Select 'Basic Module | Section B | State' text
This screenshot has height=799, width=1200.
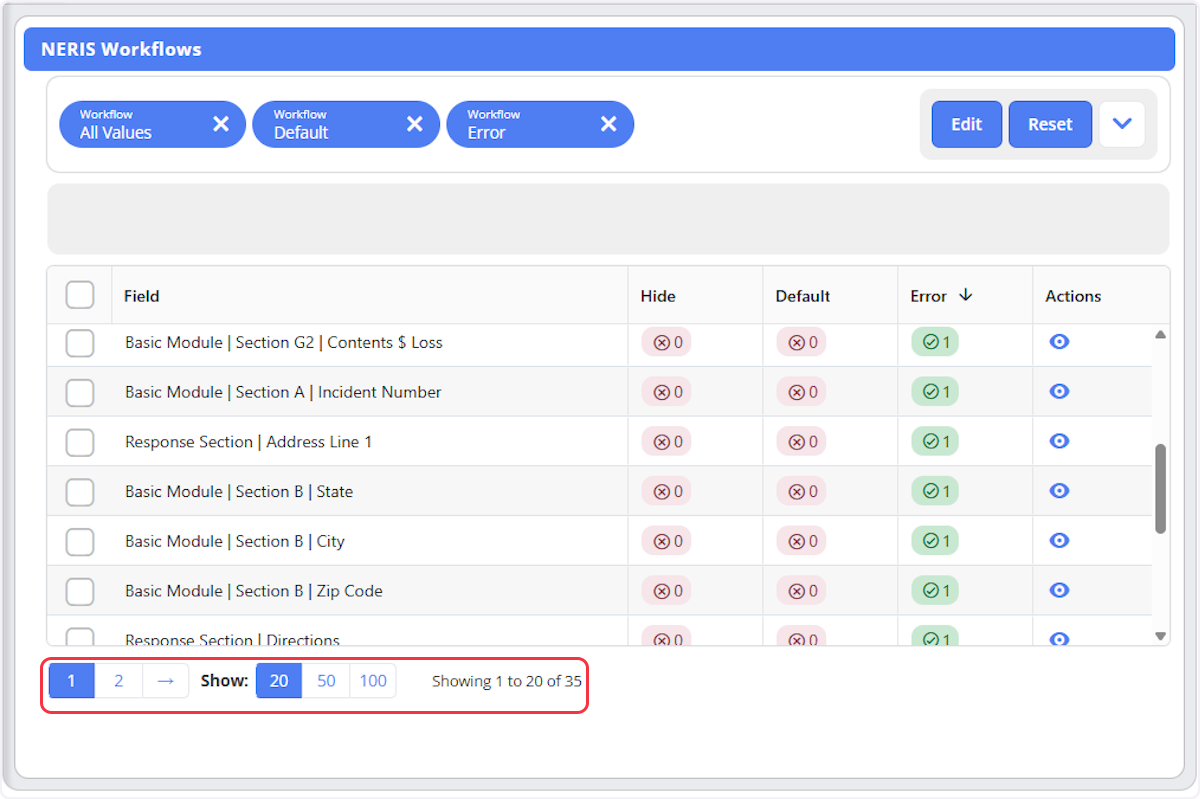[x=239, y=492]
